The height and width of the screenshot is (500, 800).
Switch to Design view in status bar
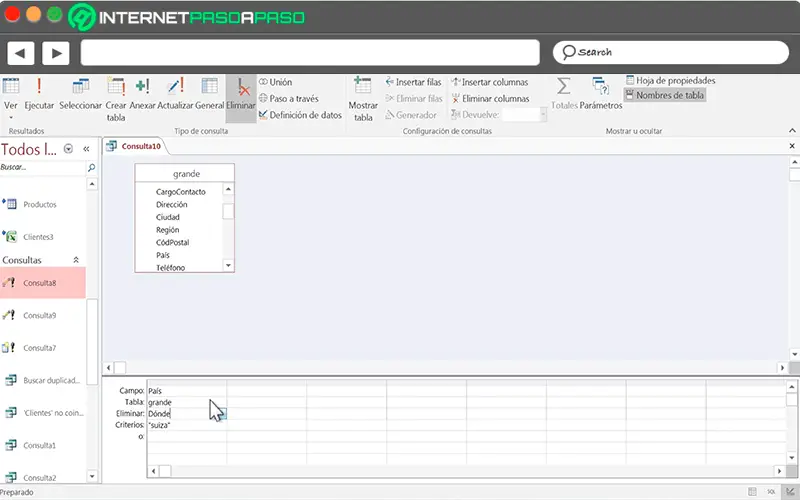(x=790, y=492)
